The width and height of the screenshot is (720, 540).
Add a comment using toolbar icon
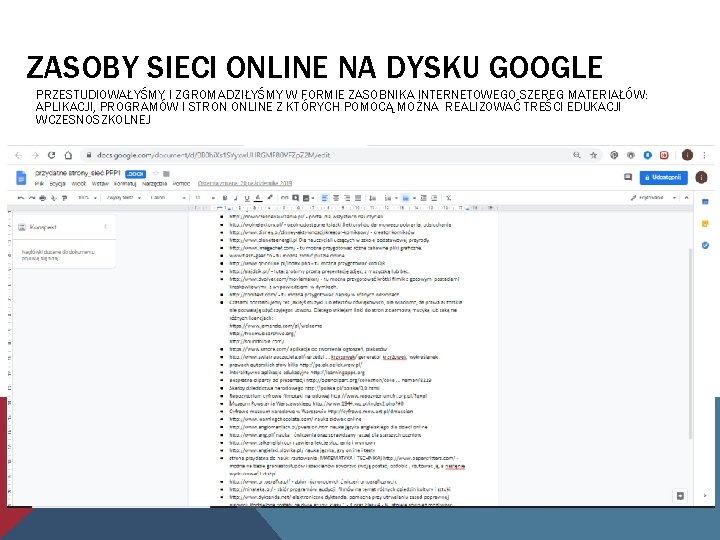click(x=295, y=198)
